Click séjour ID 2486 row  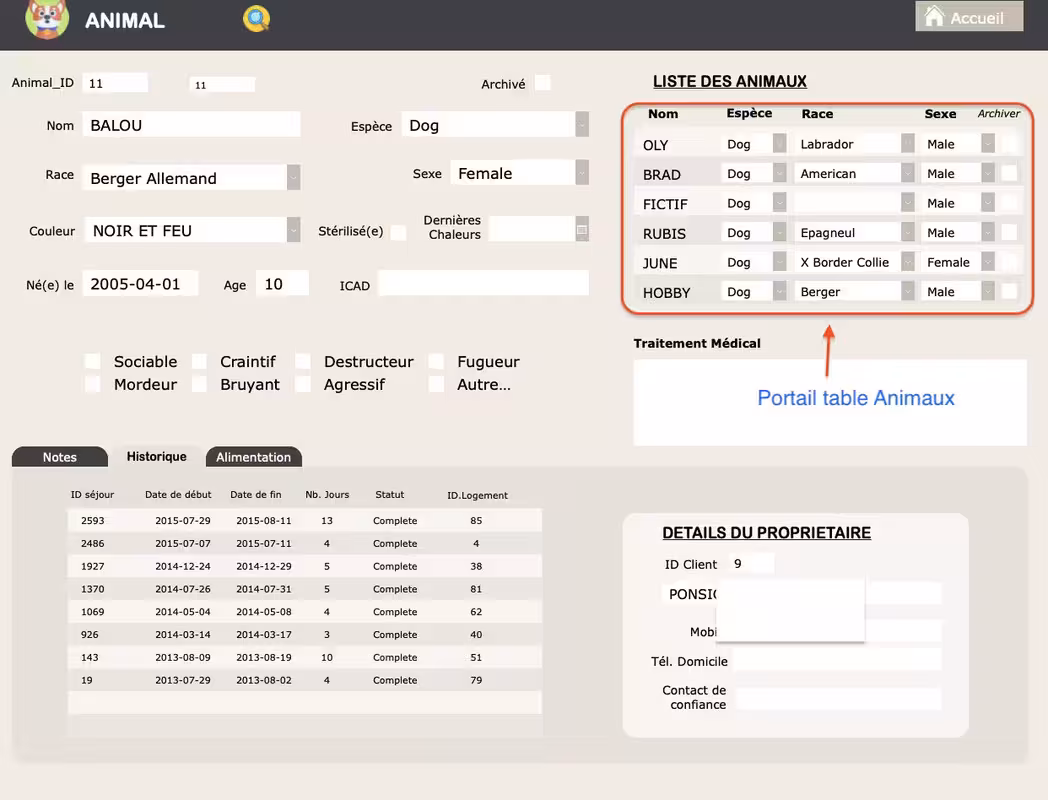click(x=304, y=543)
